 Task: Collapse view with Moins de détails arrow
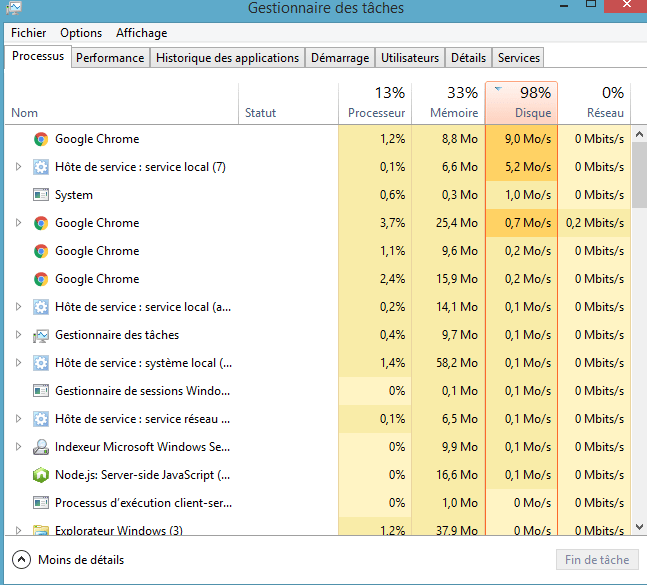[x=21, y=560]
